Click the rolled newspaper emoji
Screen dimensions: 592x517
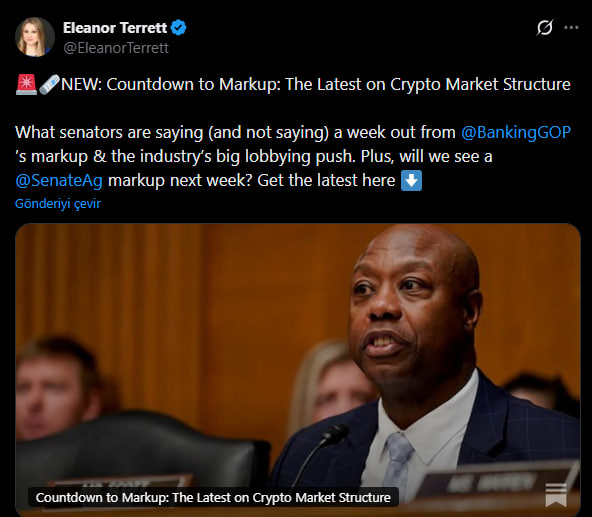(x=49, y=84)
